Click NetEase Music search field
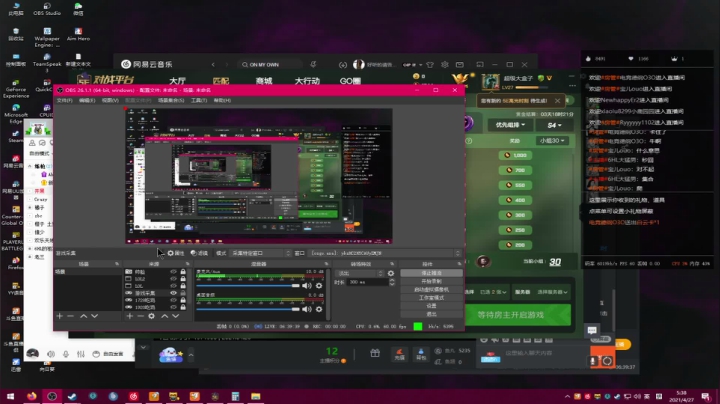The height and width of the screenshot is (404, 720). 271,65
